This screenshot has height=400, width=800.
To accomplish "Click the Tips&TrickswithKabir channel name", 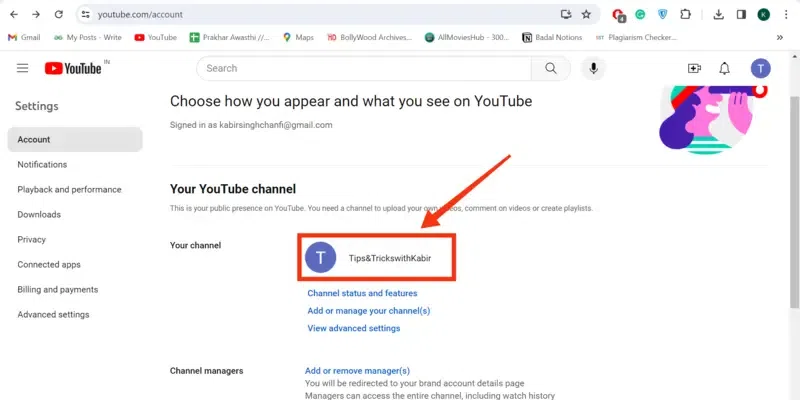I will [390, 258].
